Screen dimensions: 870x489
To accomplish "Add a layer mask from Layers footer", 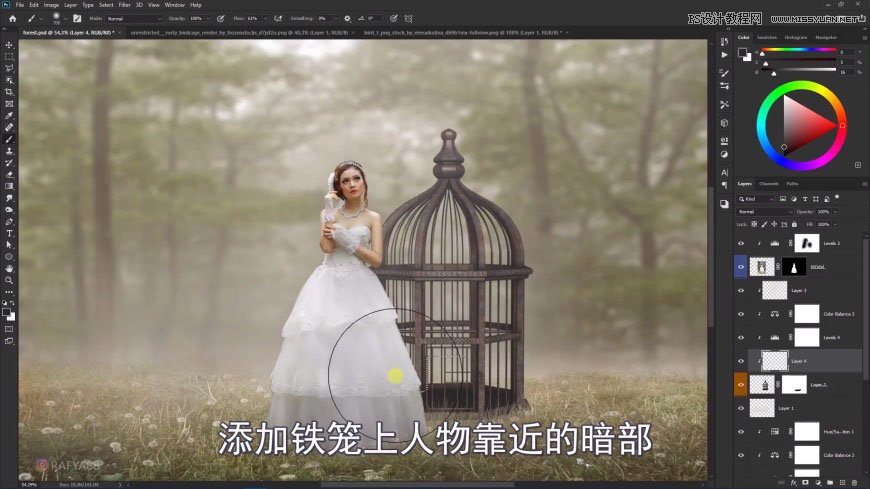I will [805, 483].
